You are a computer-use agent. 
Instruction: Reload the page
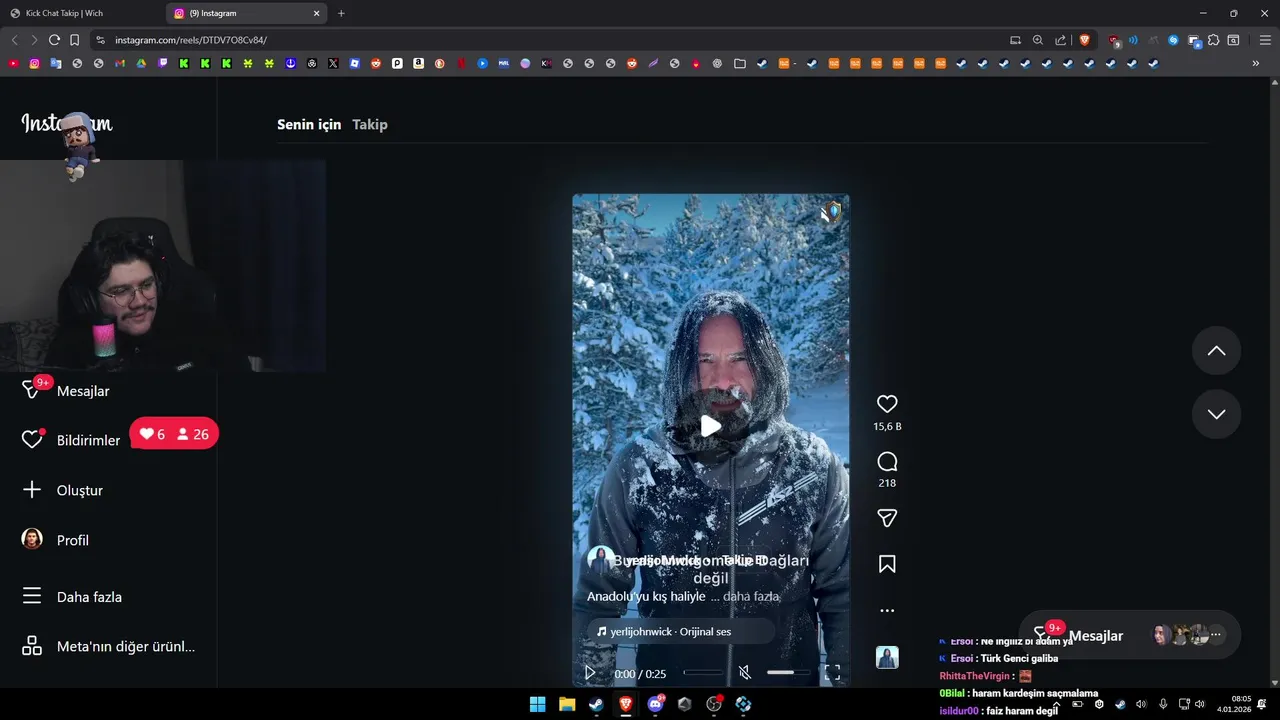[54, 40]
